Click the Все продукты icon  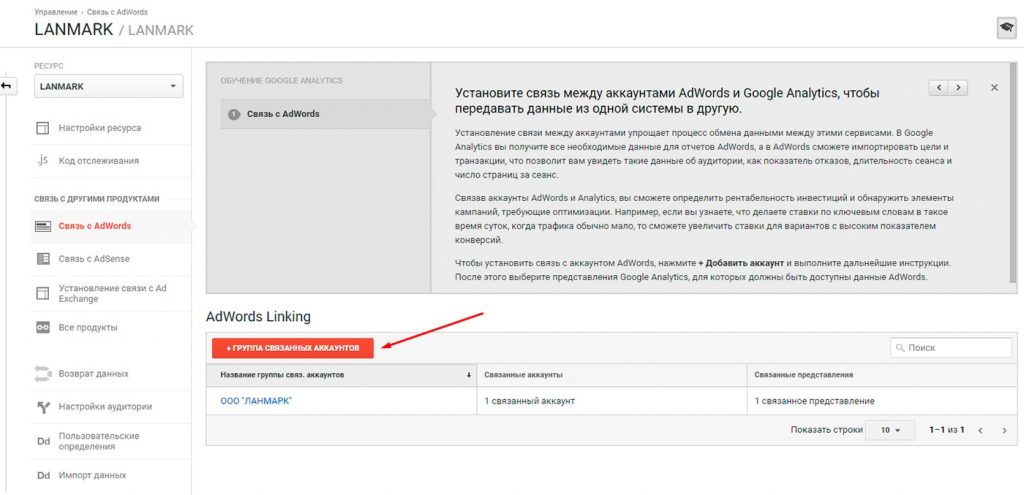43,327
